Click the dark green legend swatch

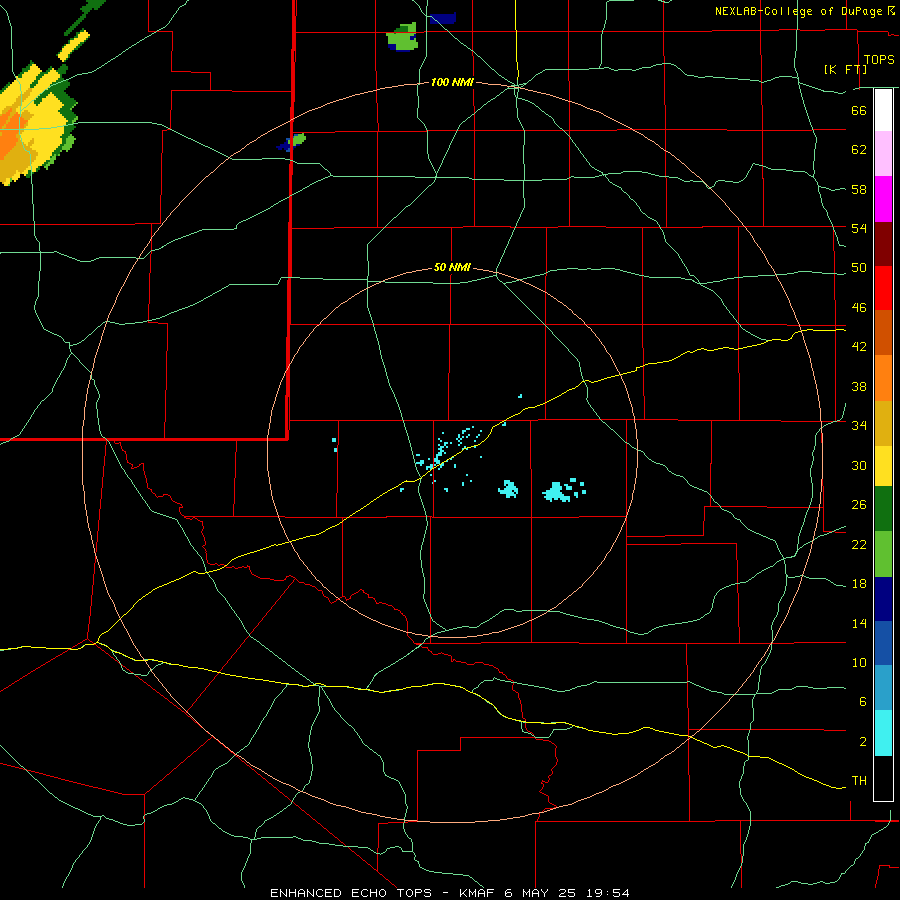[883, 509]
